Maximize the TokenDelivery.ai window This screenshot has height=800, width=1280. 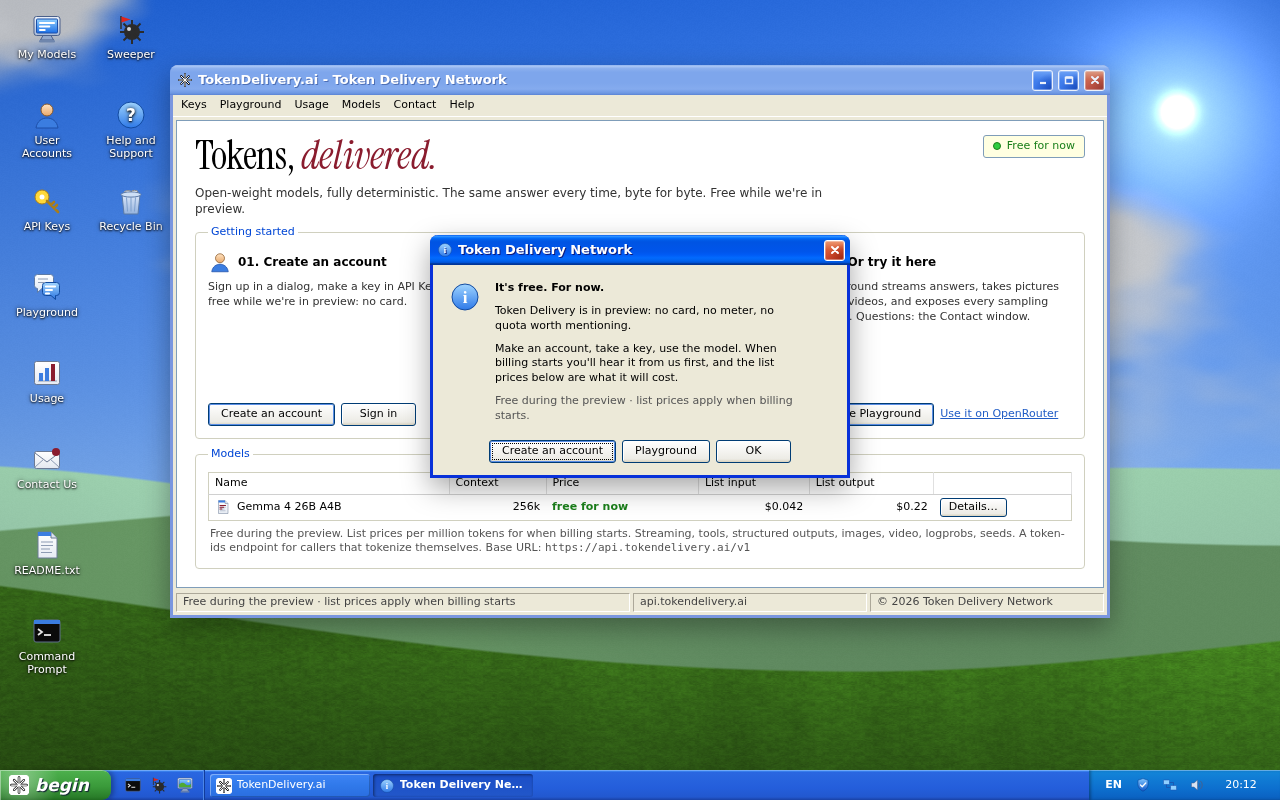(1068, 81)
